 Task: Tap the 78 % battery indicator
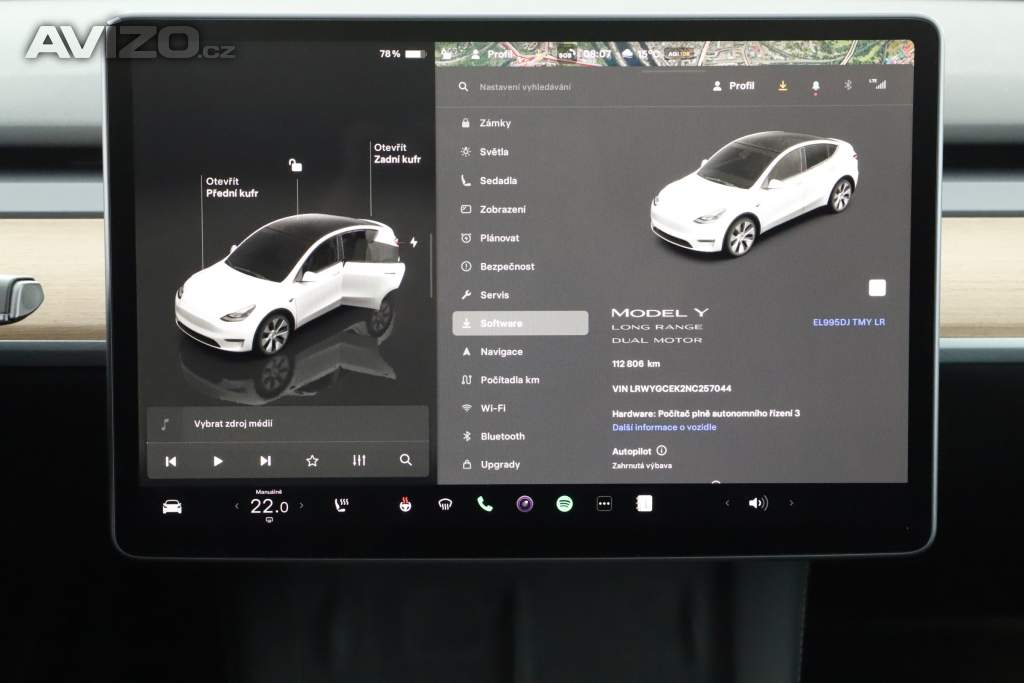click(x=402, y=54)
